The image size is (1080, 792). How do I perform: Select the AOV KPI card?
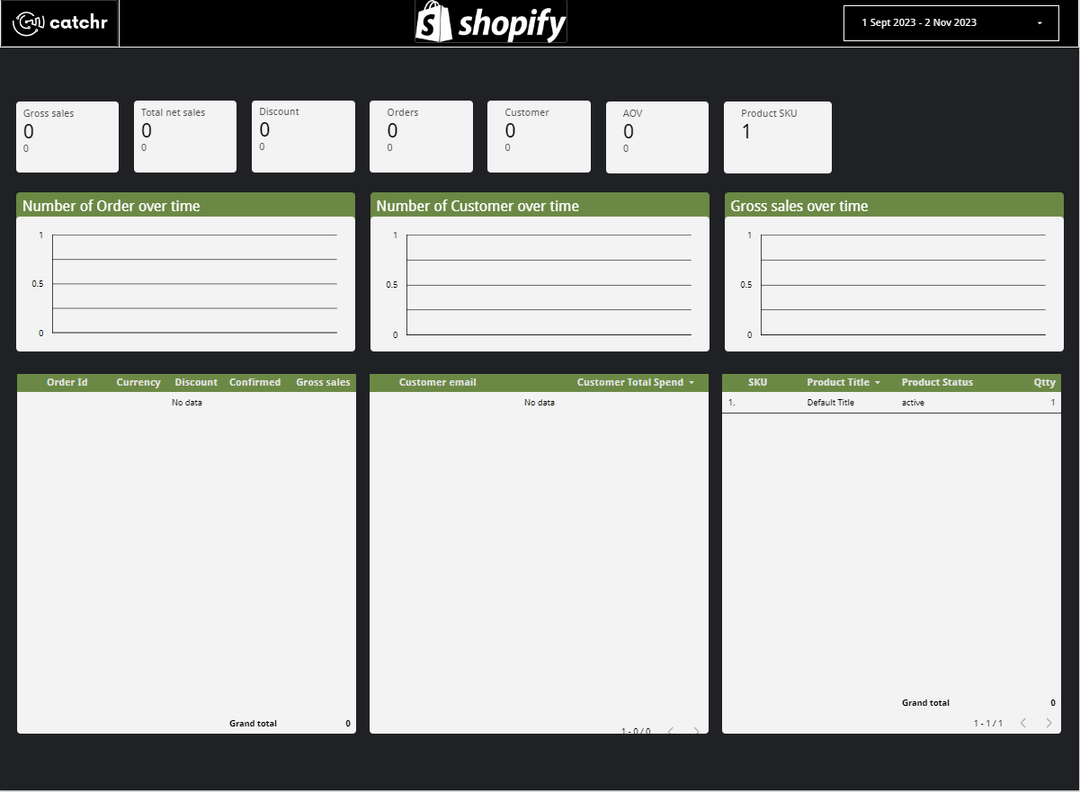[x=657, y=136]
